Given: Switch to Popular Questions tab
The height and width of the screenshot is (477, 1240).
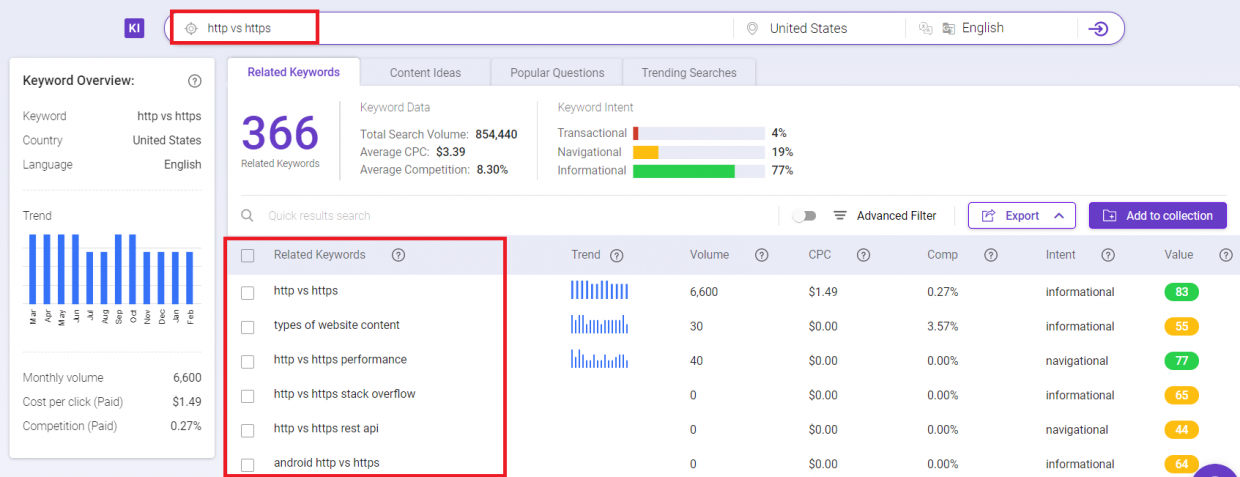Looking at the screenshot, I should [x=557, y=72].
